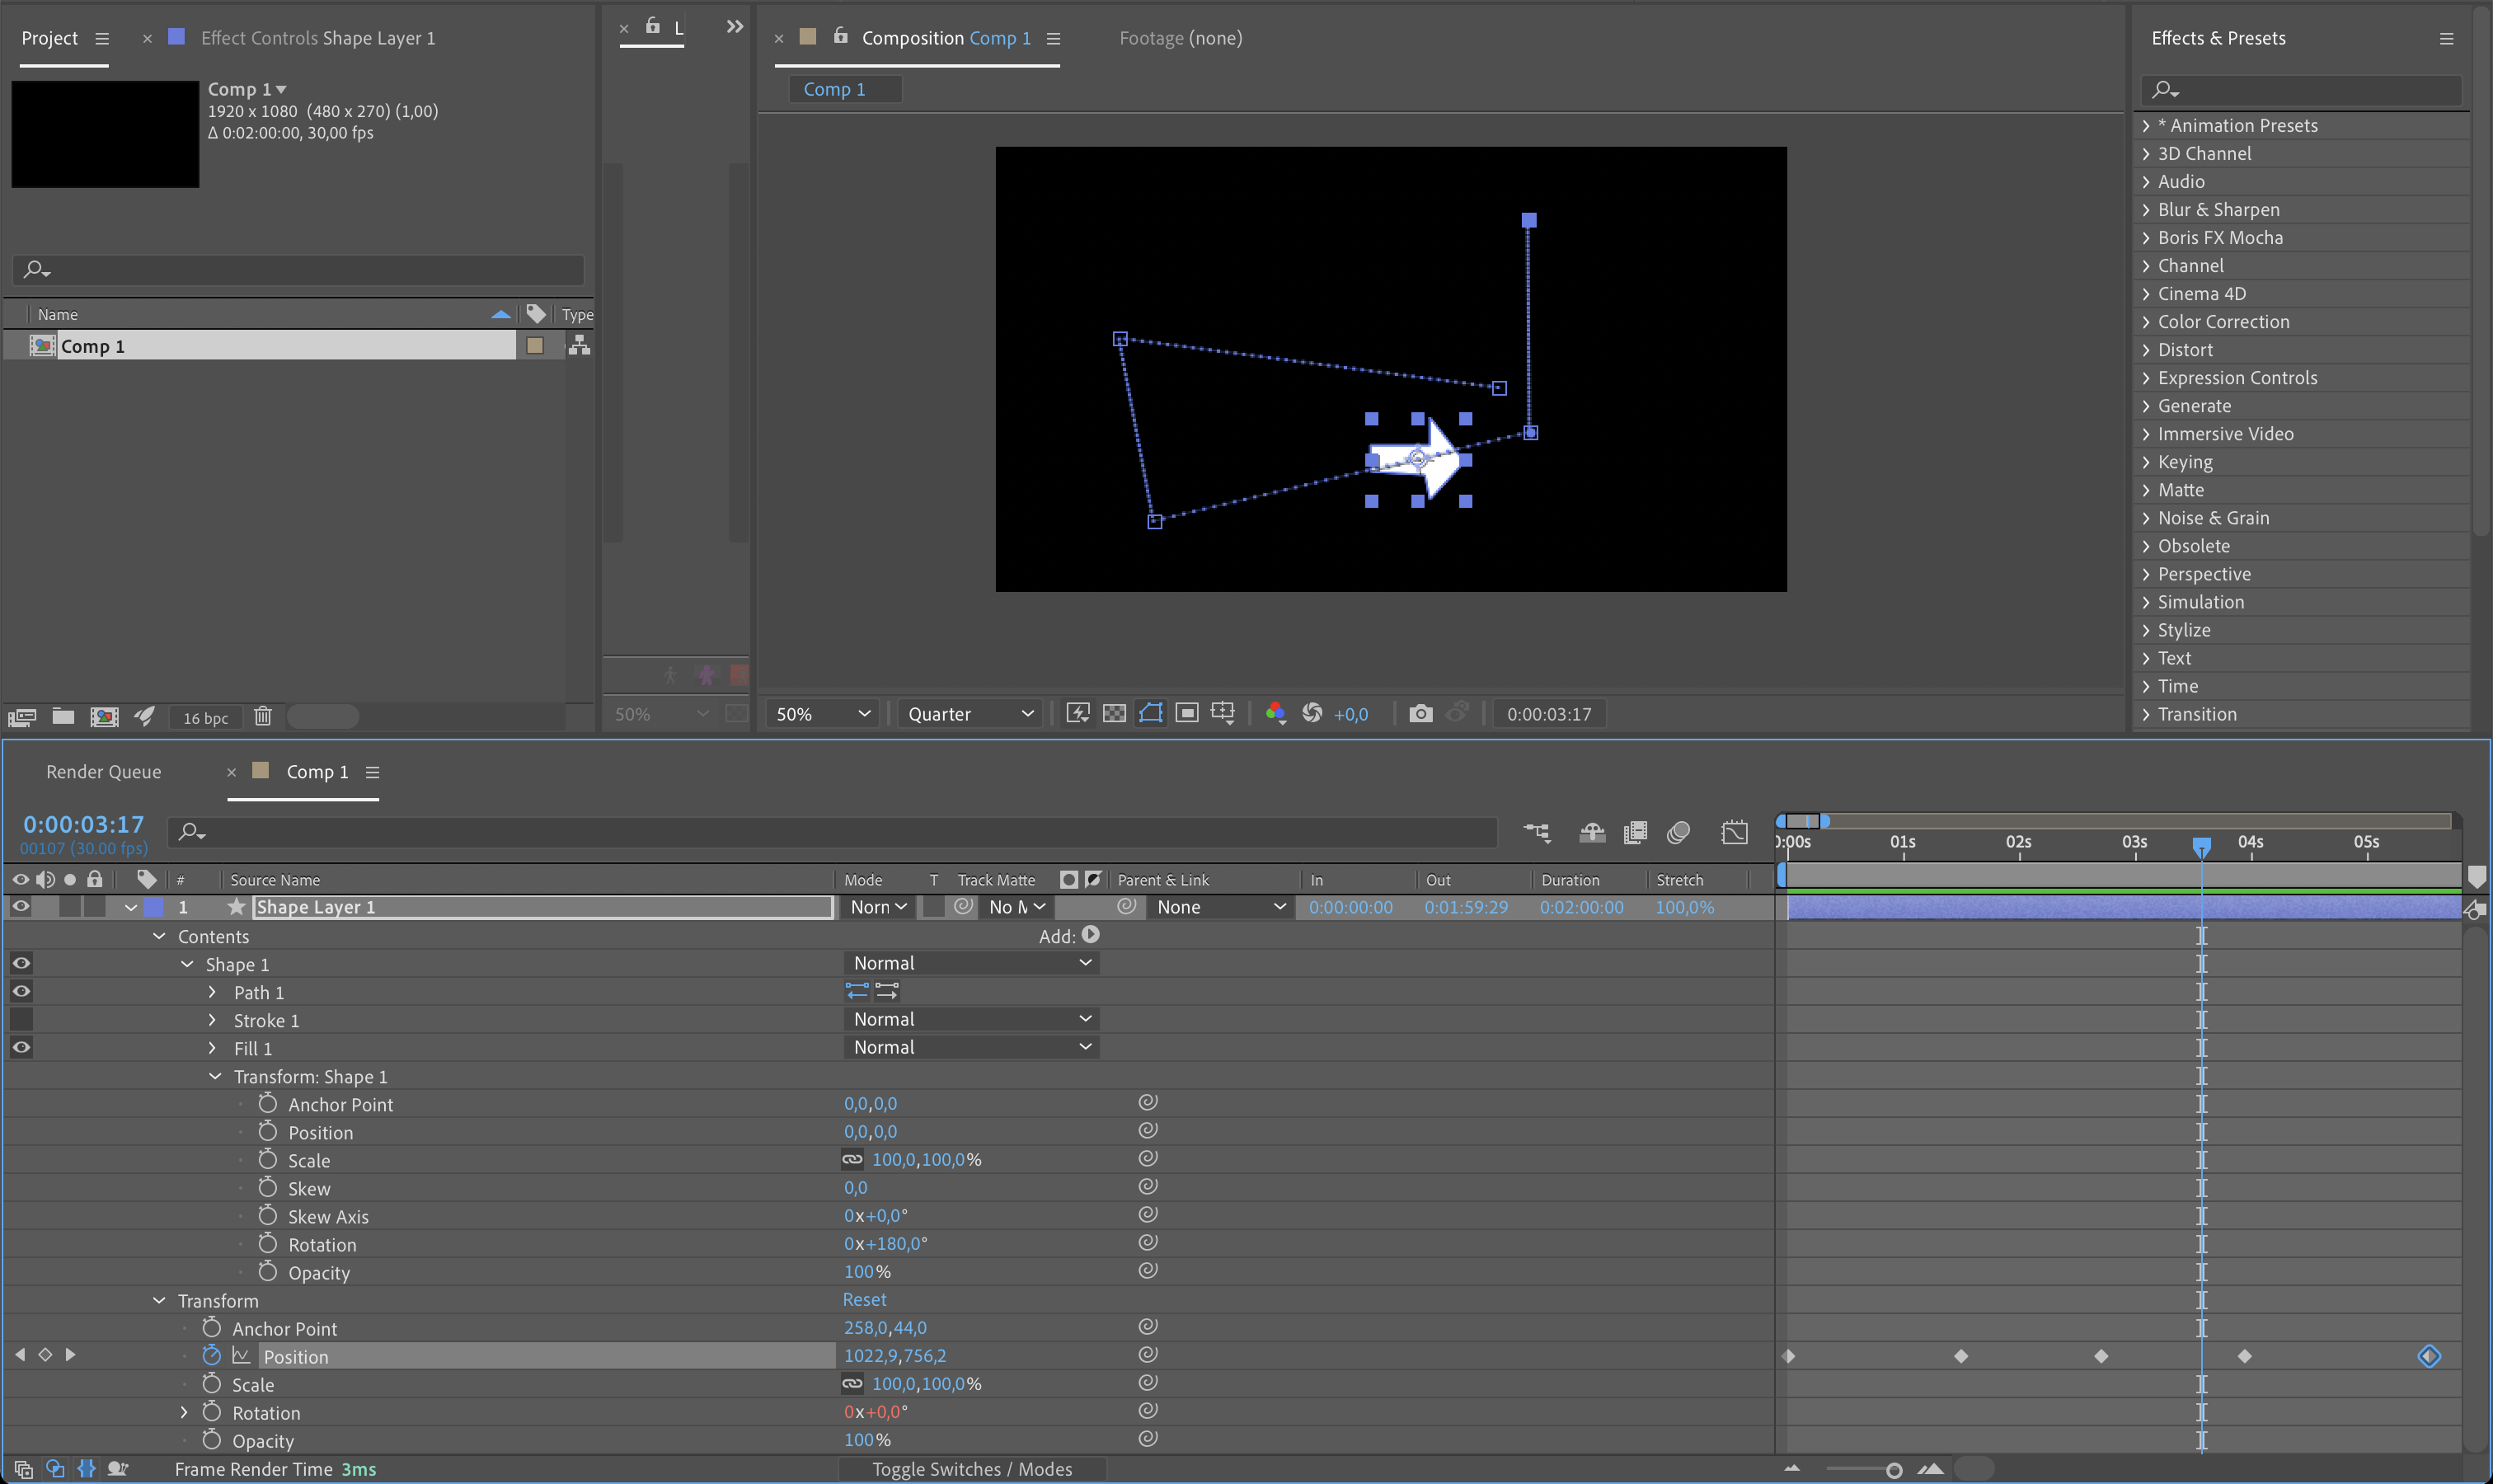Hide Fill 1 using its visibility eye
The height and width of the screenshot is (1484, 2493).
pos(20,1047)
